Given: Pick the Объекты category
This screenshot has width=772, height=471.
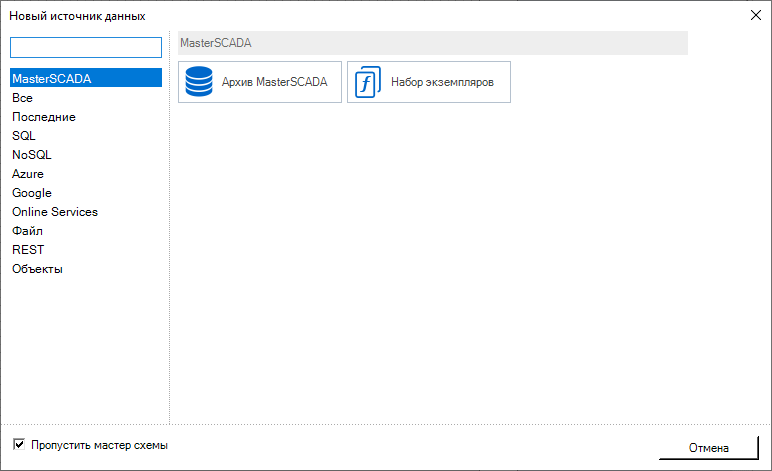Looking at the screenshot, I should [x=86, y=269].
